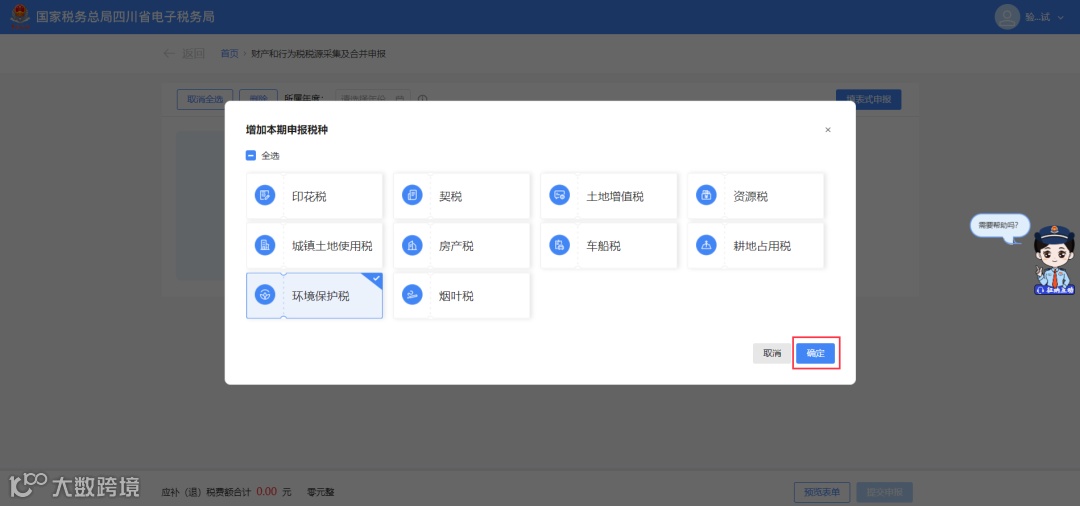1080x506 pixels.
Task: Go to 首页 breadcrumb link
Action: (x=229, y=54)
